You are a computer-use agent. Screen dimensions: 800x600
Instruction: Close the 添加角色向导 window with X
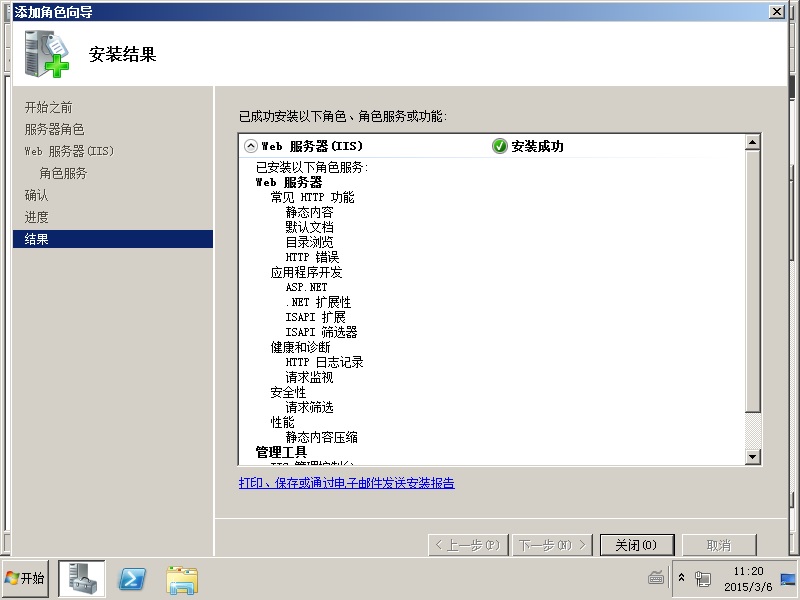click(x=777, y=12)
